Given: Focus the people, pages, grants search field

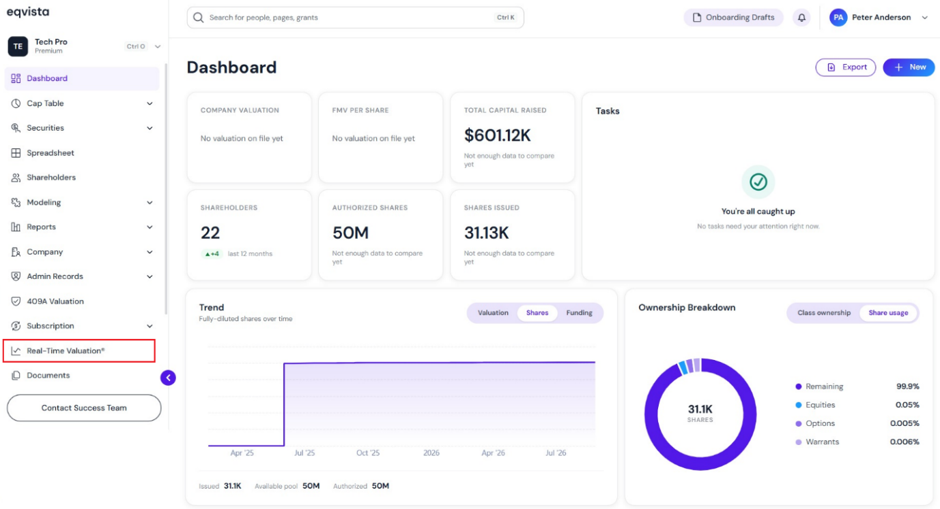Looking at the screenshot, I should click(x=355, y=17).
